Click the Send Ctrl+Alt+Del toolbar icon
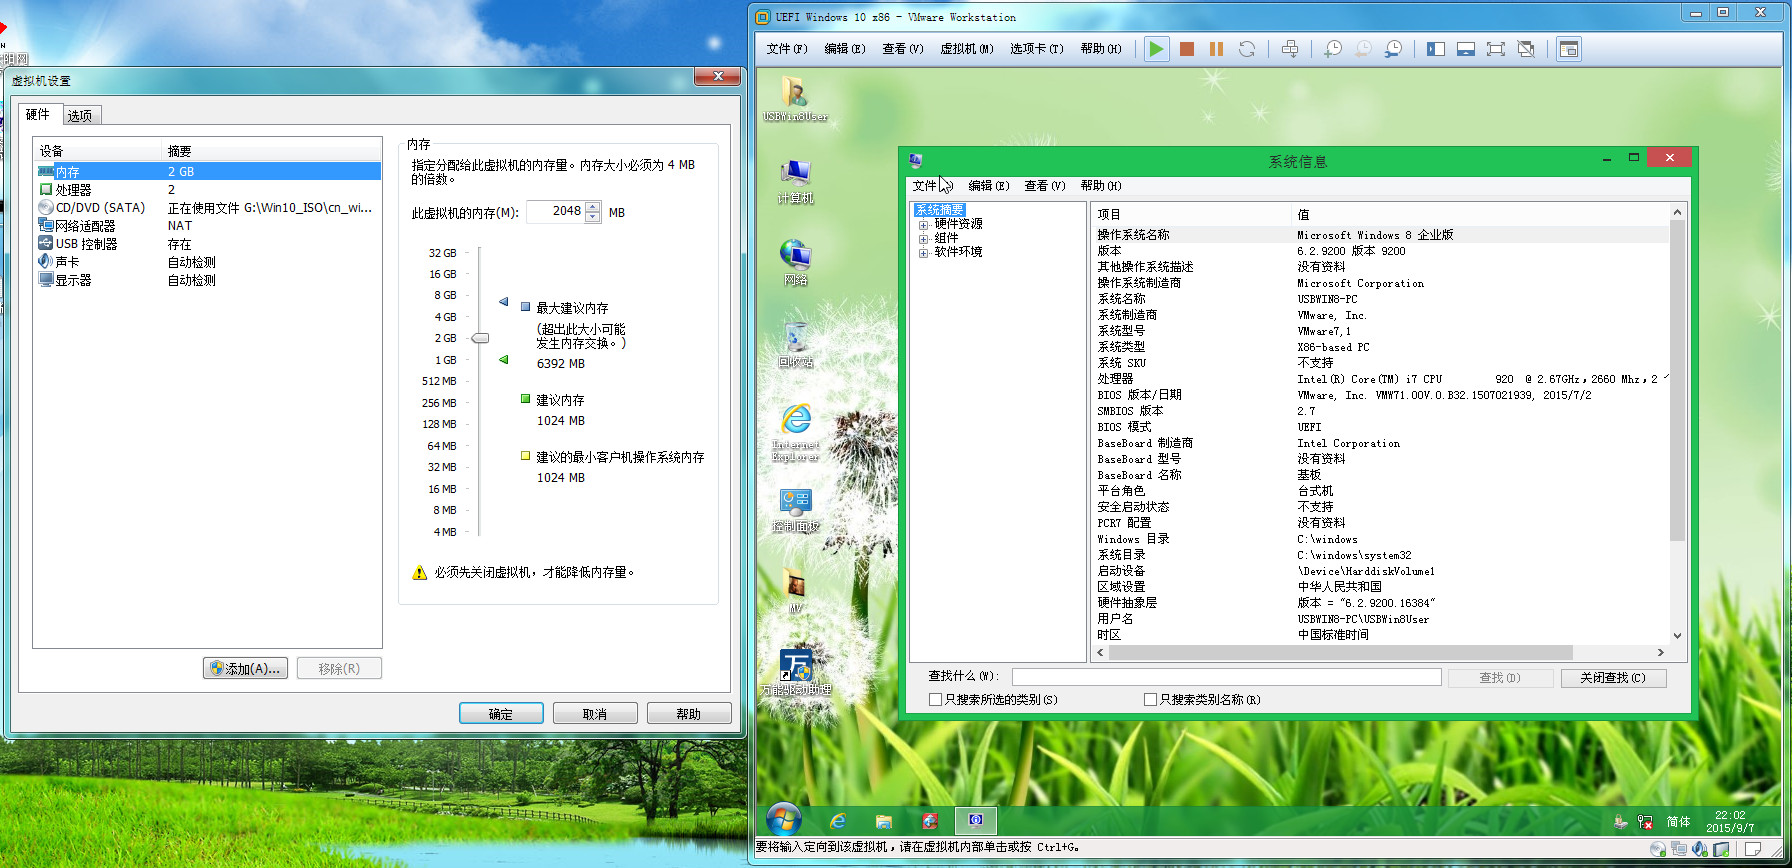The width and height of the screenshot is (1792, 868). [x=1291, y=49]
